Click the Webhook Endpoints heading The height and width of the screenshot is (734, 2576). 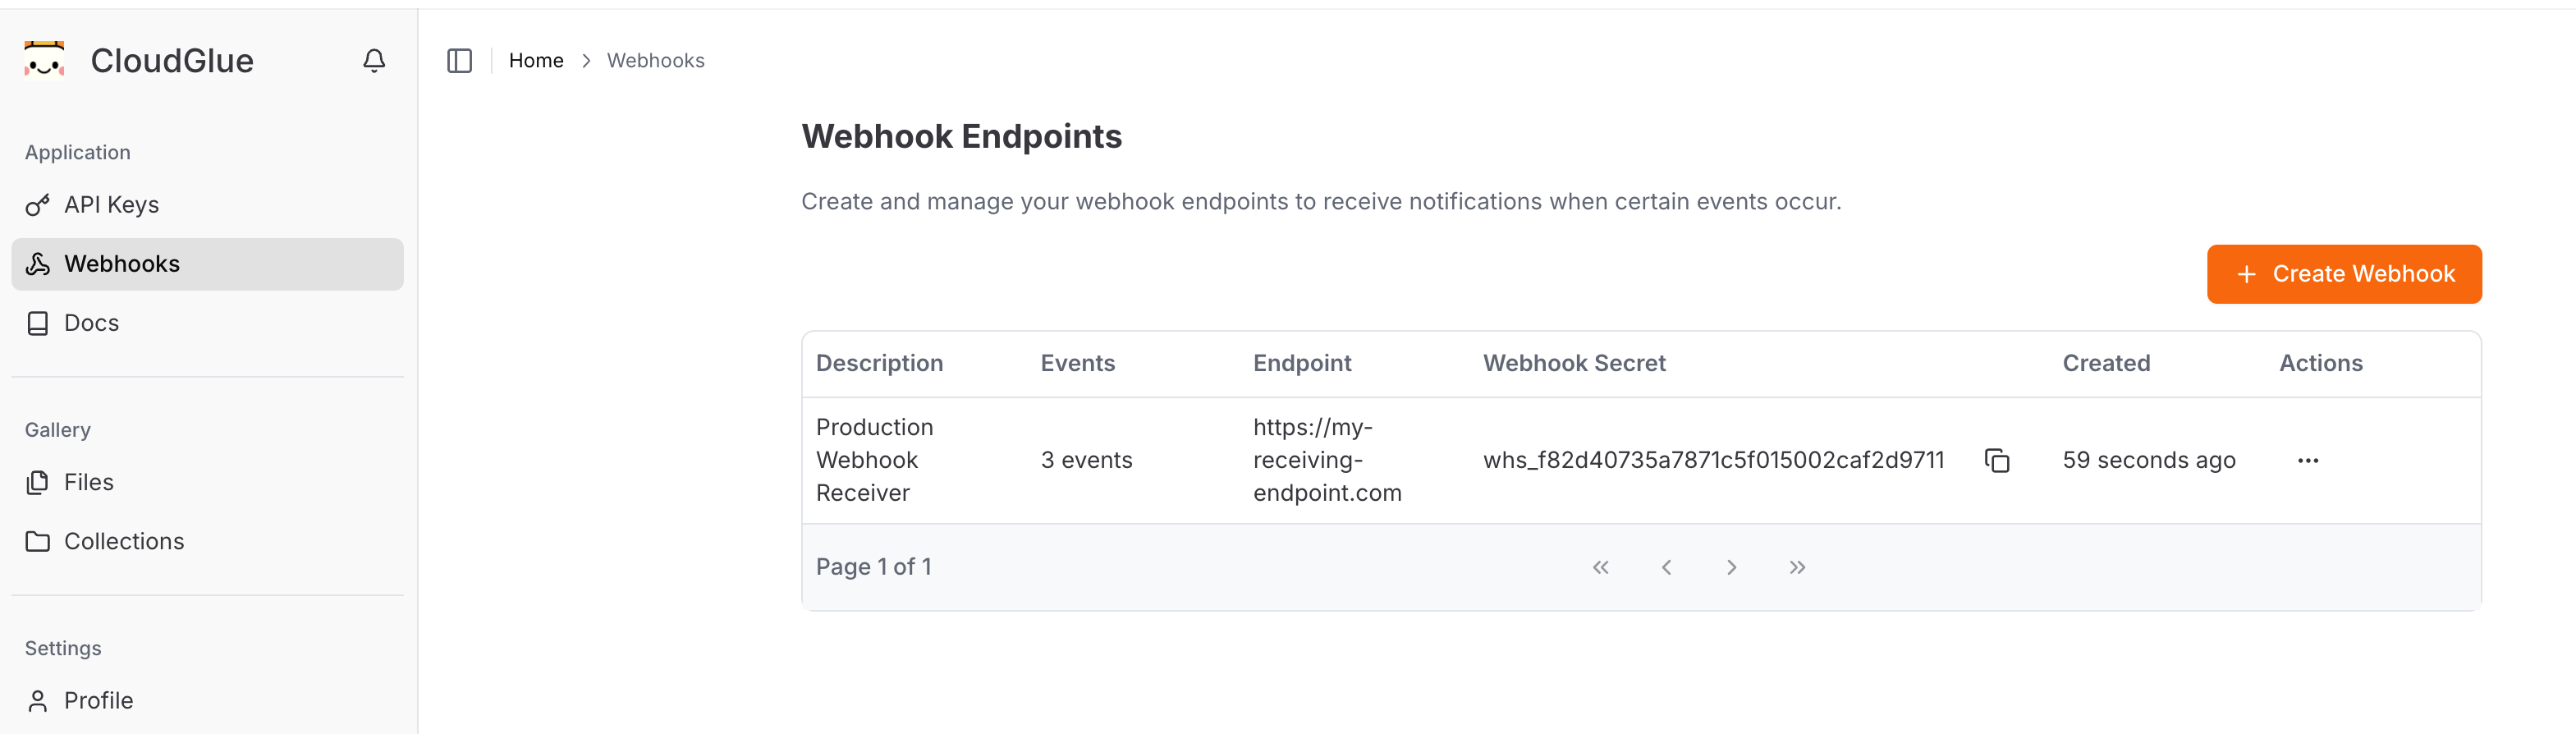point(962,136)
